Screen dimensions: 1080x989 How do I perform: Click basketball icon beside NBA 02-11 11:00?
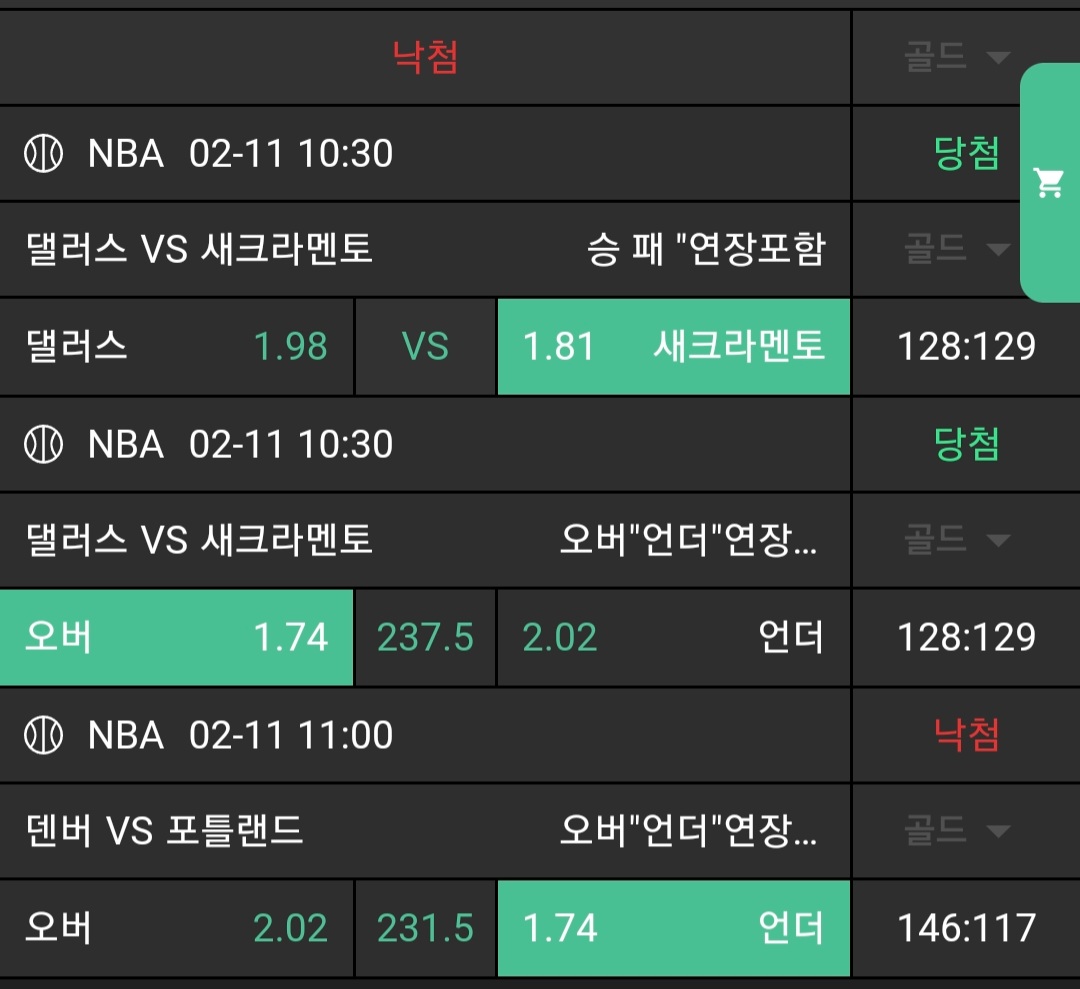(x=43, y=736)
